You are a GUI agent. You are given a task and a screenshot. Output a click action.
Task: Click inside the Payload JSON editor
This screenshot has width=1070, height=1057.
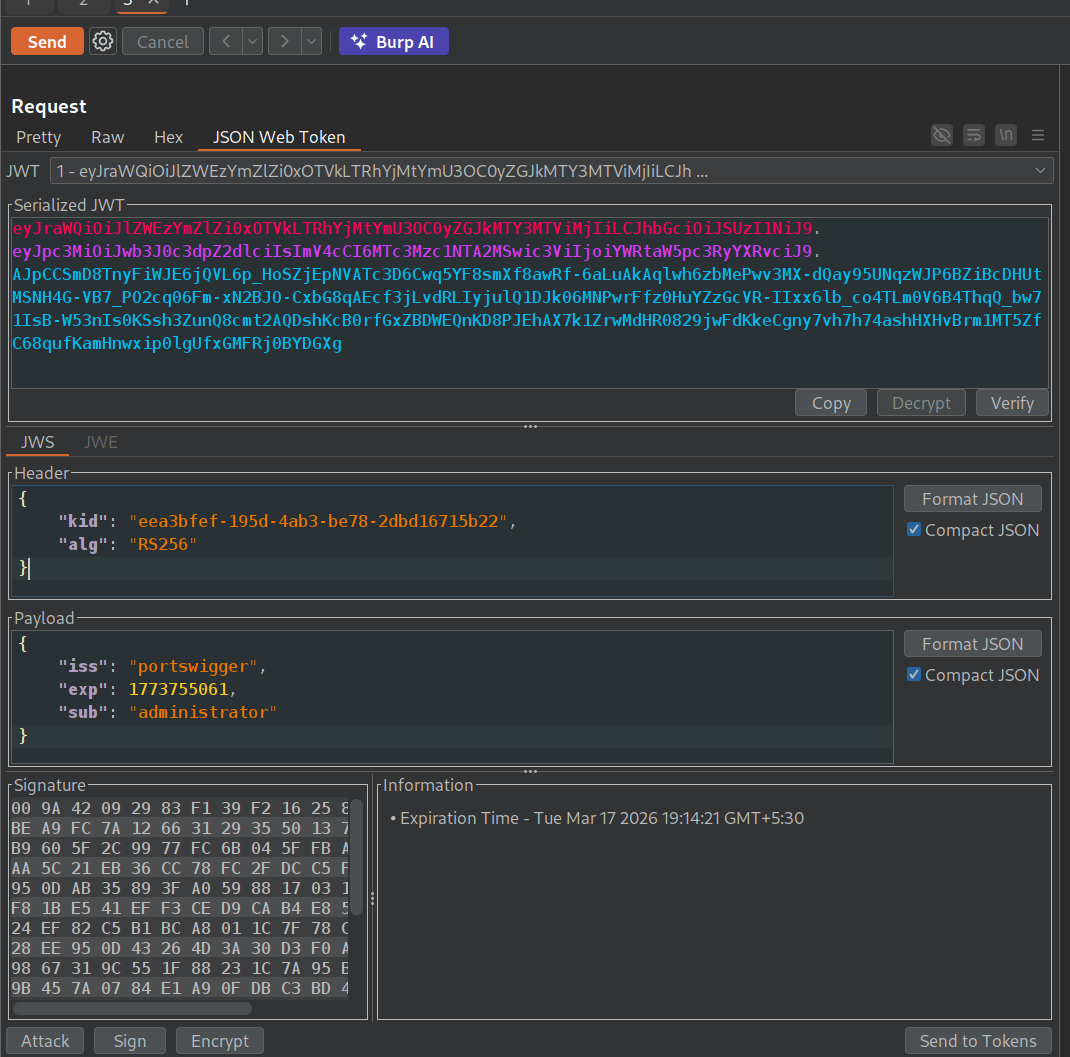450,690
